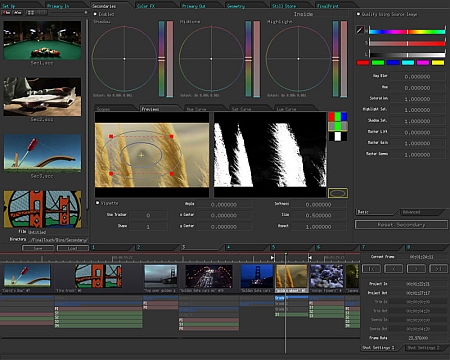450x360 pixels.
Task: Select the Sec2 model plane thumbnail
Action: [x=42, y=97]
